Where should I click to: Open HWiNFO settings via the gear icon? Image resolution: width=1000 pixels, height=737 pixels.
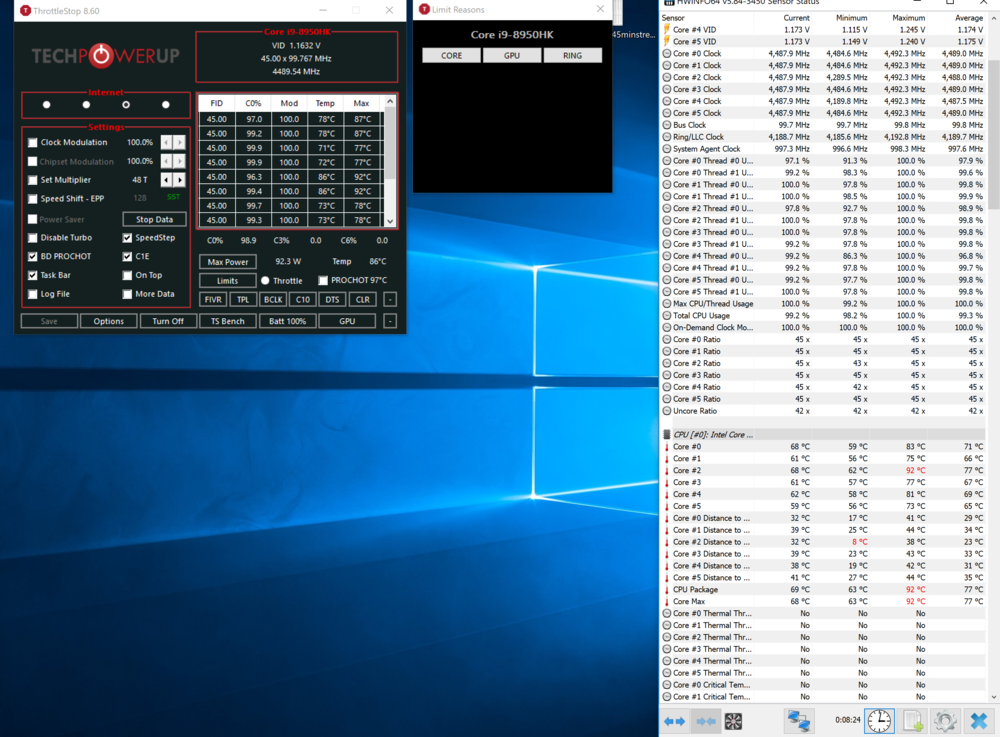[x=945, y=720]
